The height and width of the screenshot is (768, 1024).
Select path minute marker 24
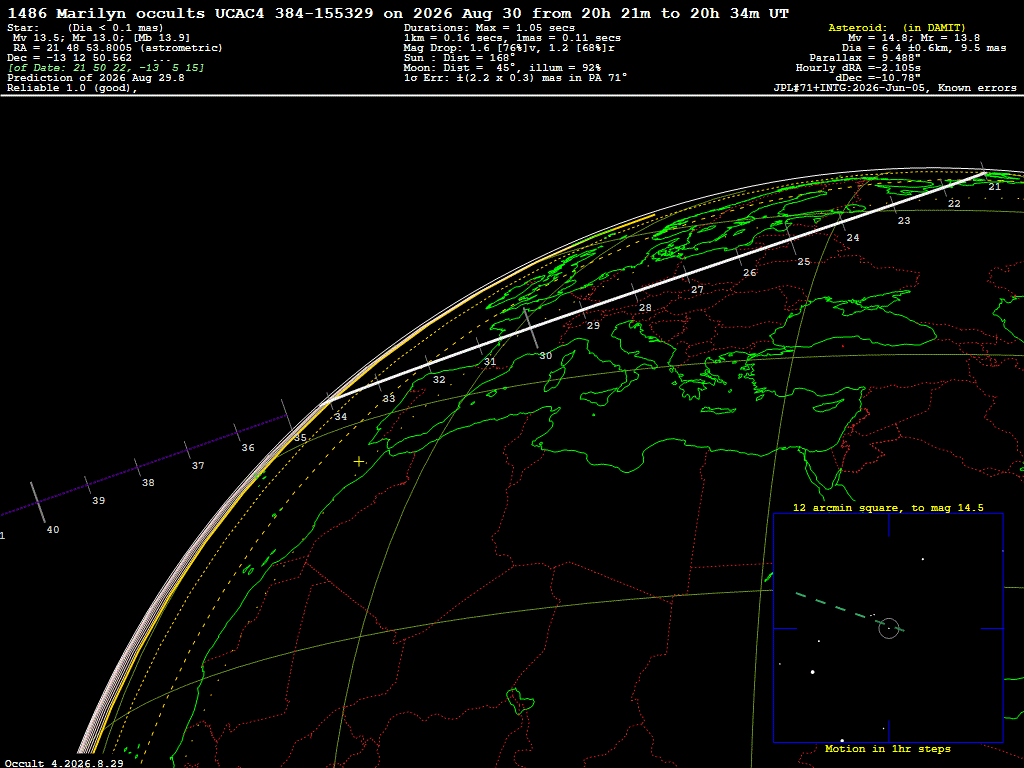tap(853, 238)
